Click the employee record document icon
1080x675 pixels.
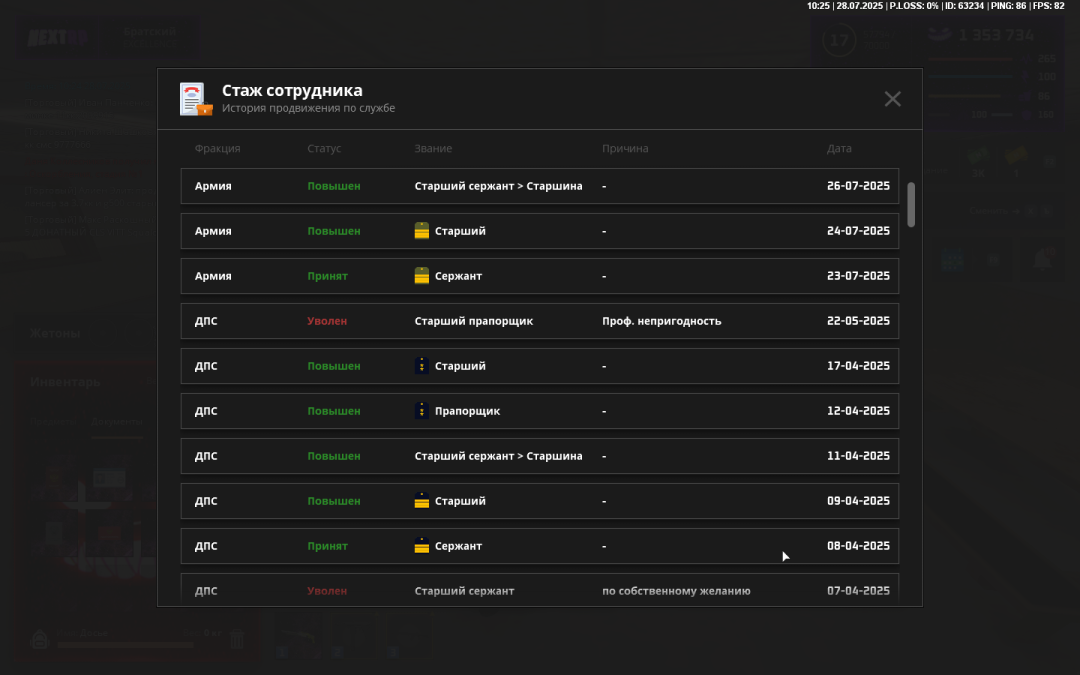196,99
